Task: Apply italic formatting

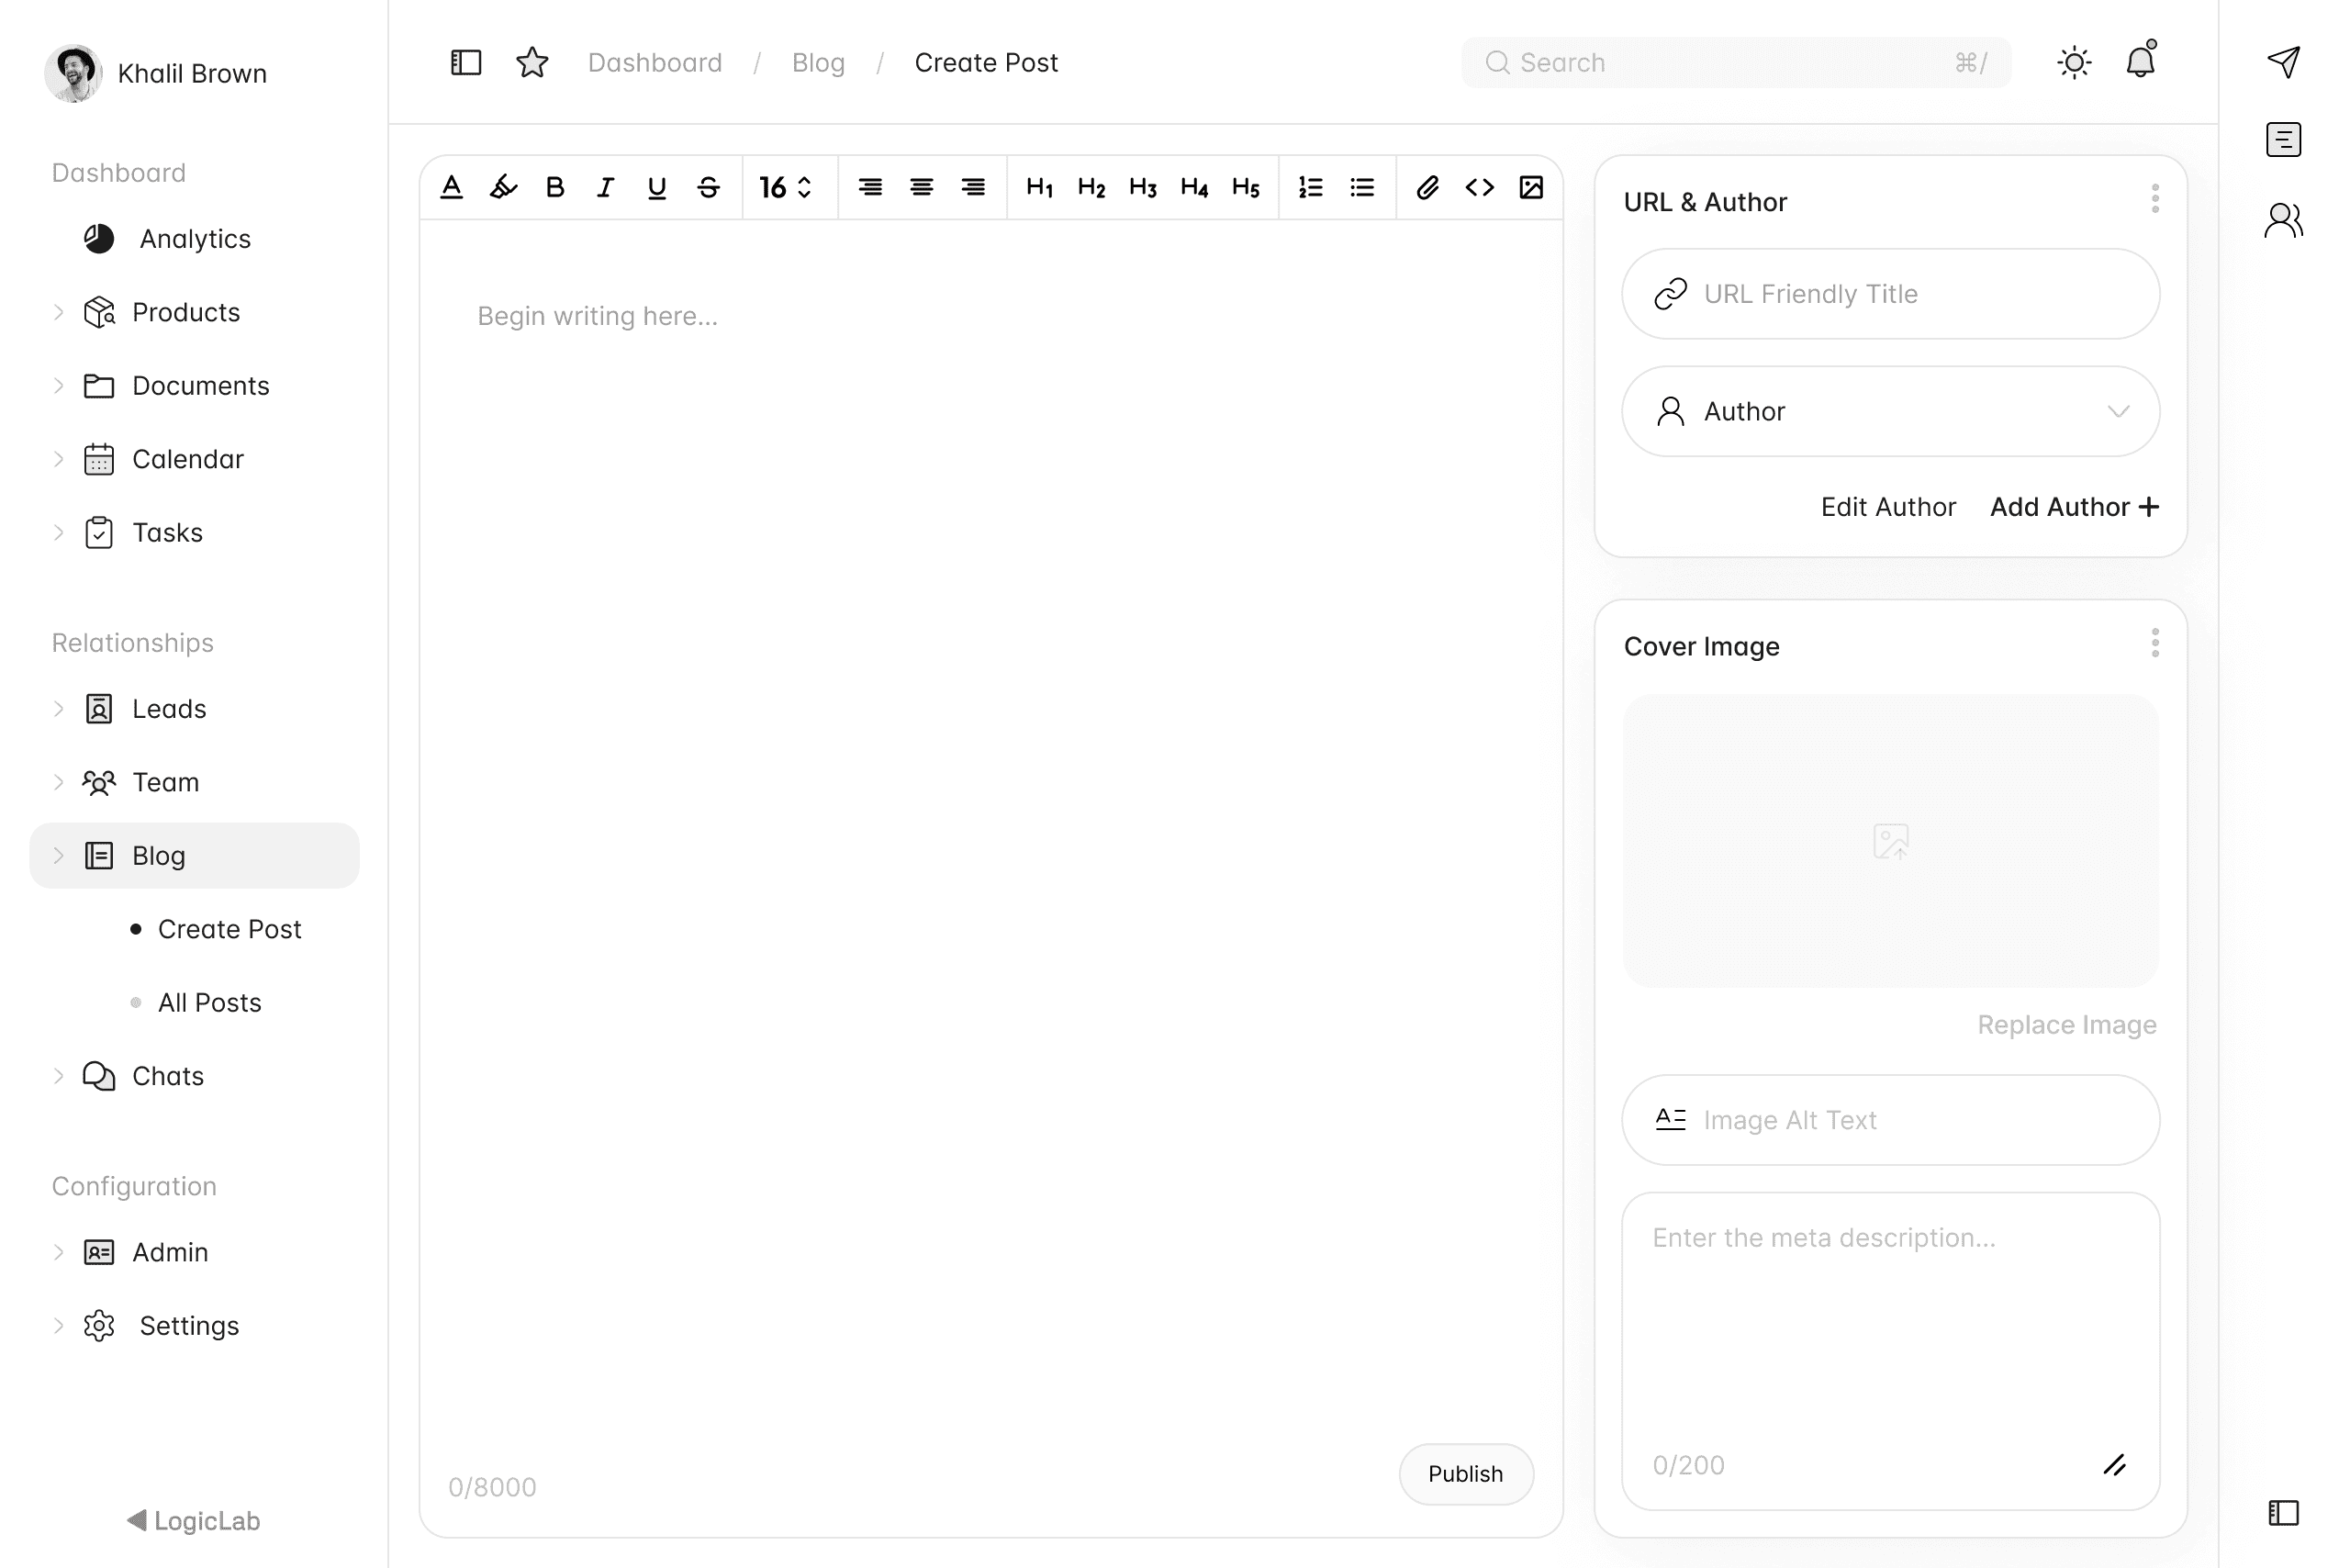Action: [x=605, y=187]
